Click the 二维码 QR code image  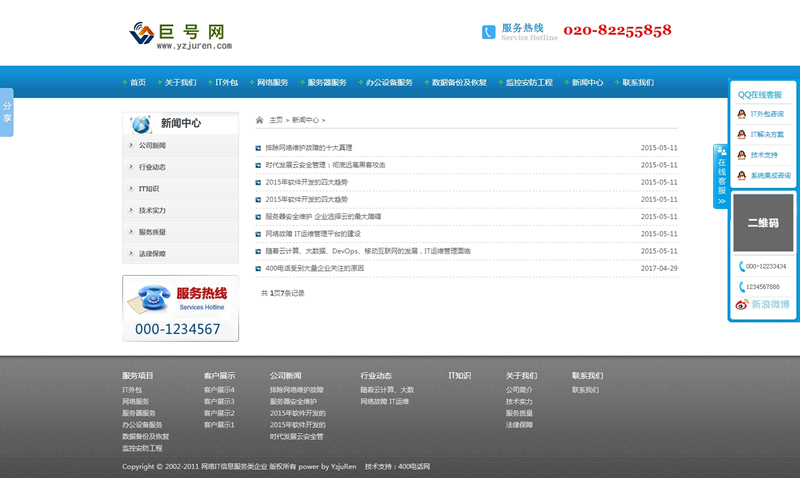point(764,222)
